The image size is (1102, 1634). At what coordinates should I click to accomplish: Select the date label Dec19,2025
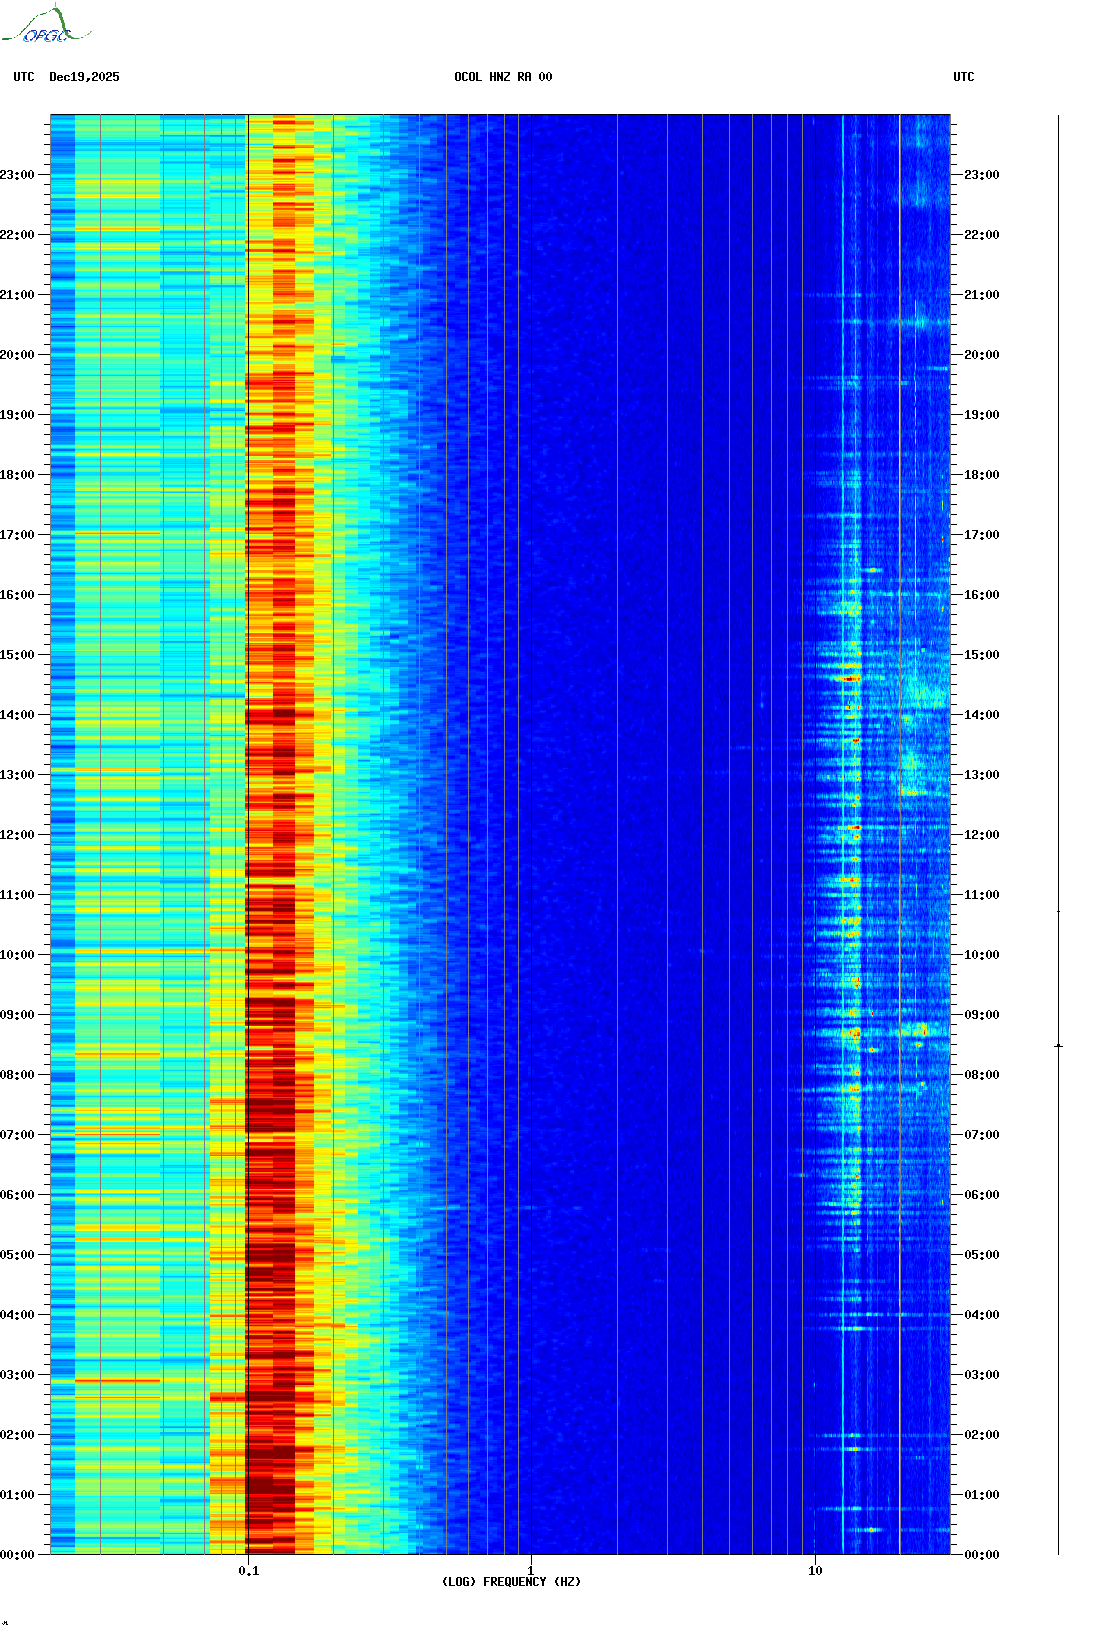[x=84, y=77]
